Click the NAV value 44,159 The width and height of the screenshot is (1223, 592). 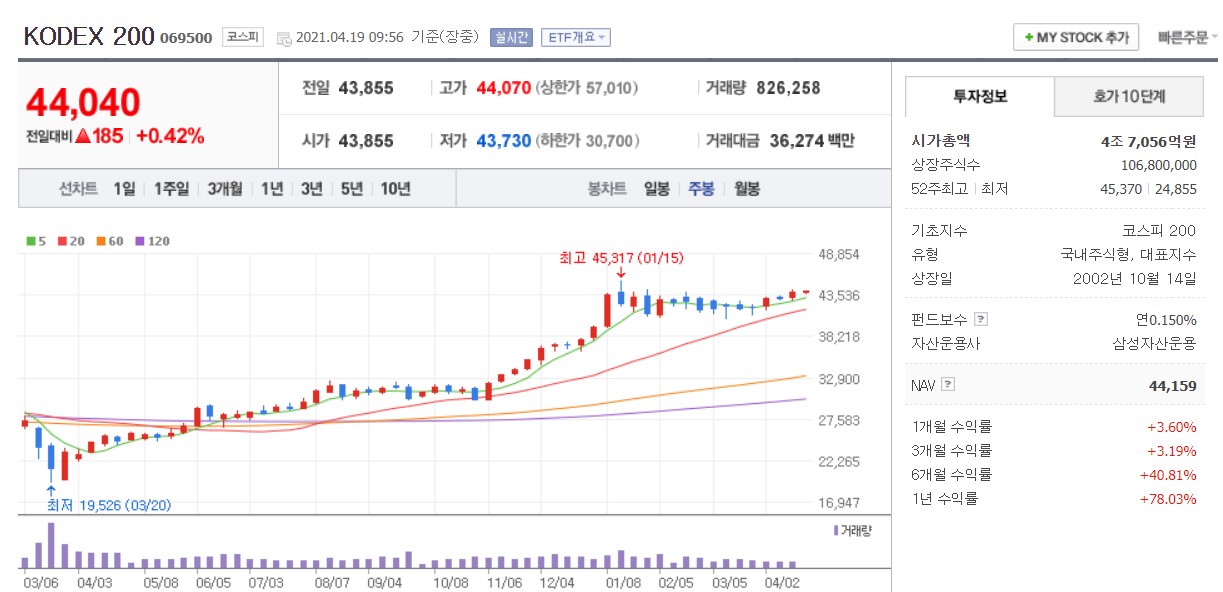1173,385
